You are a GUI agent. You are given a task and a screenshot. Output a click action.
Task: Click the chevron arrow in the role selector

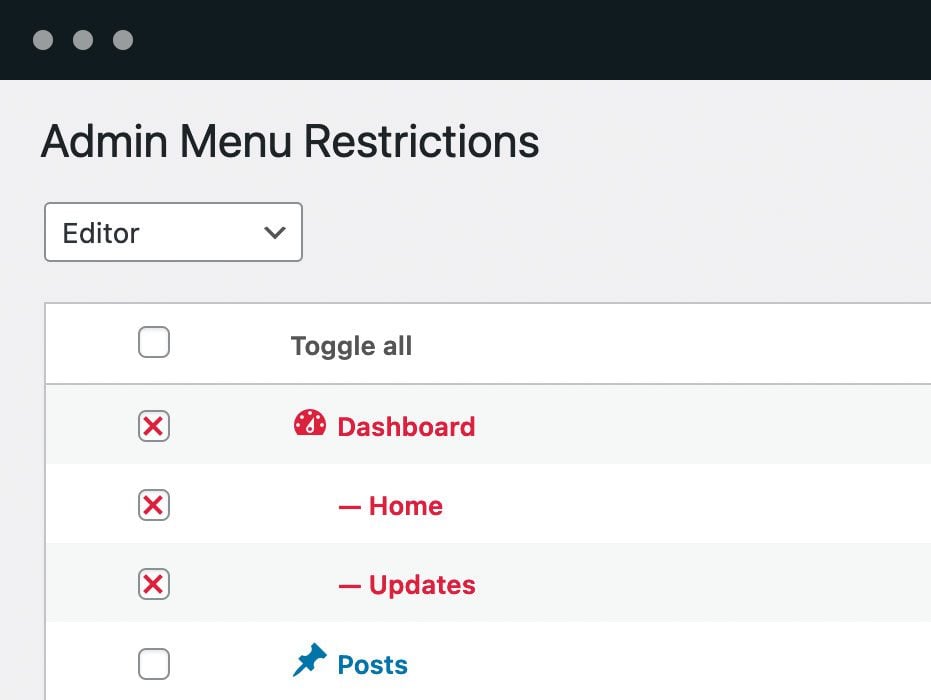[274, 233]
